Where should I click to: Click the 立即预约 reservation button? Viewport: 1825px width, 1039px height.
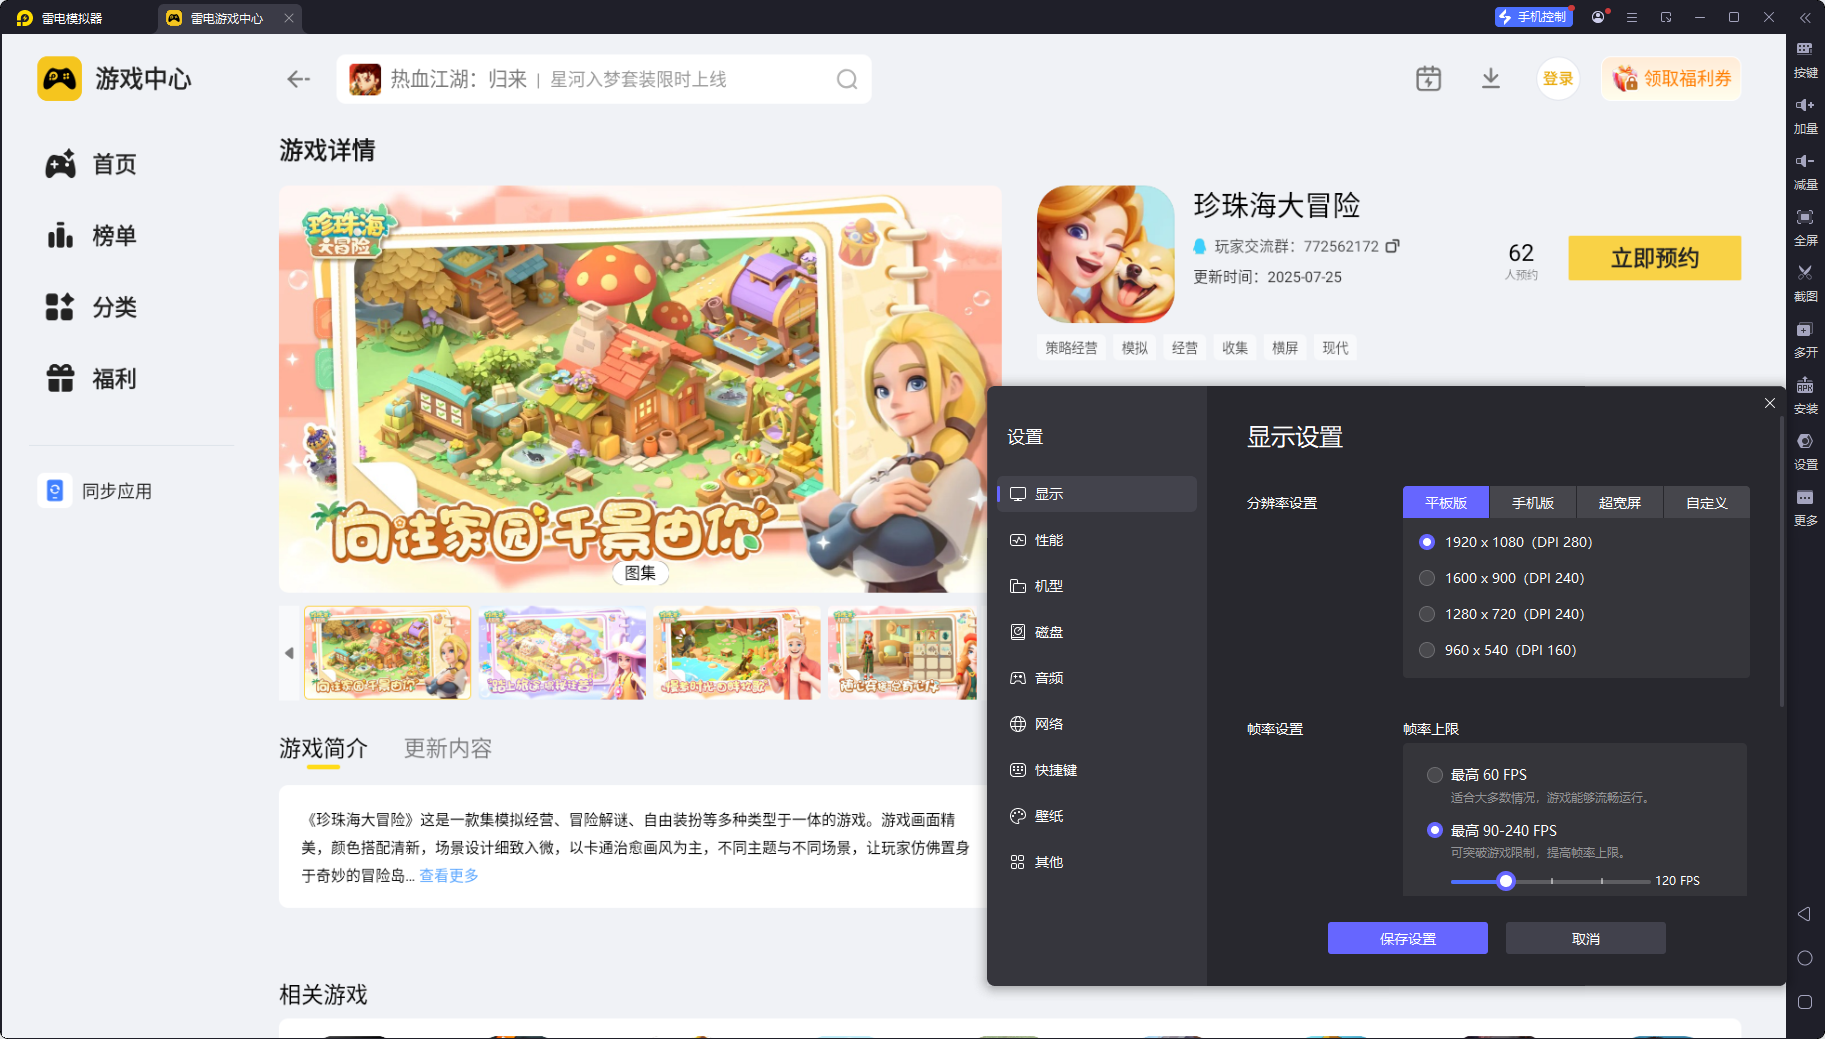(1654, 258)
